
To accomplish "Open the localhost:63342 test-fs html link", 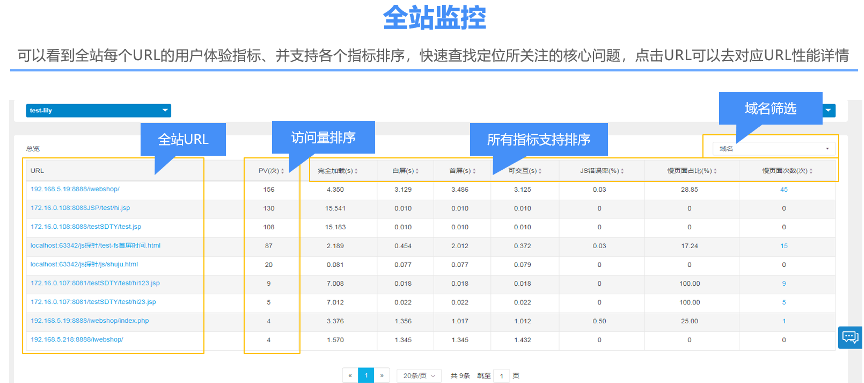I will [x=95, y=245].
